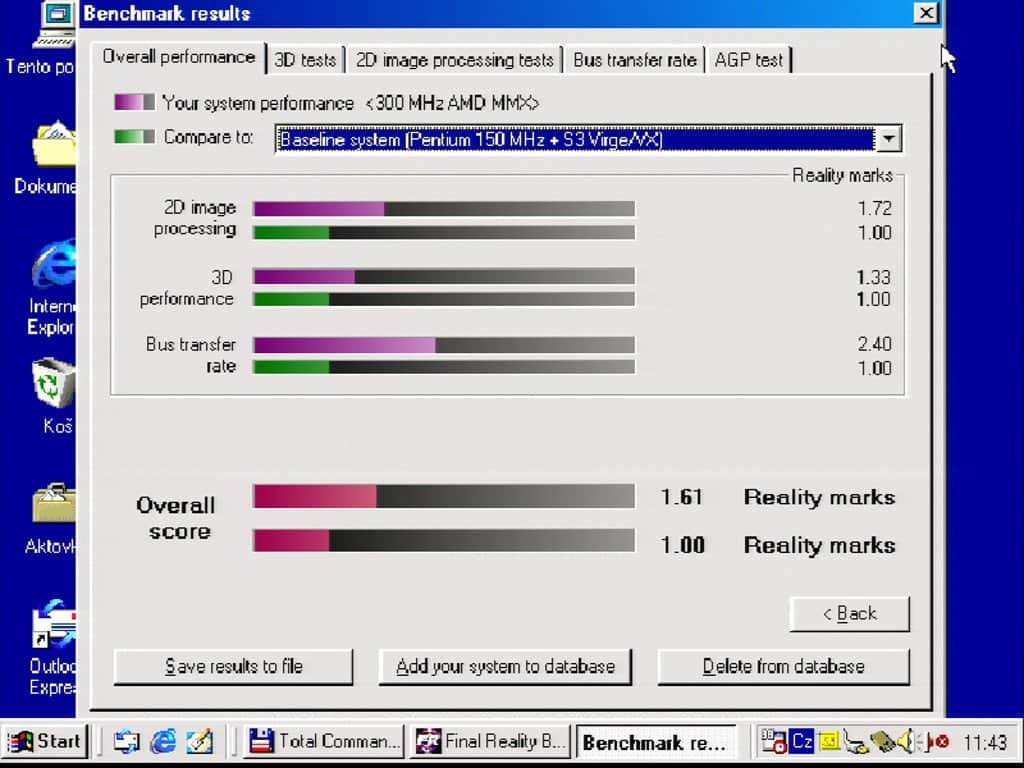The image size is (1024, 768).
Task: Expand the Compare to dropdown arrow
Action: pyautogui.click(x=888, y=139)
